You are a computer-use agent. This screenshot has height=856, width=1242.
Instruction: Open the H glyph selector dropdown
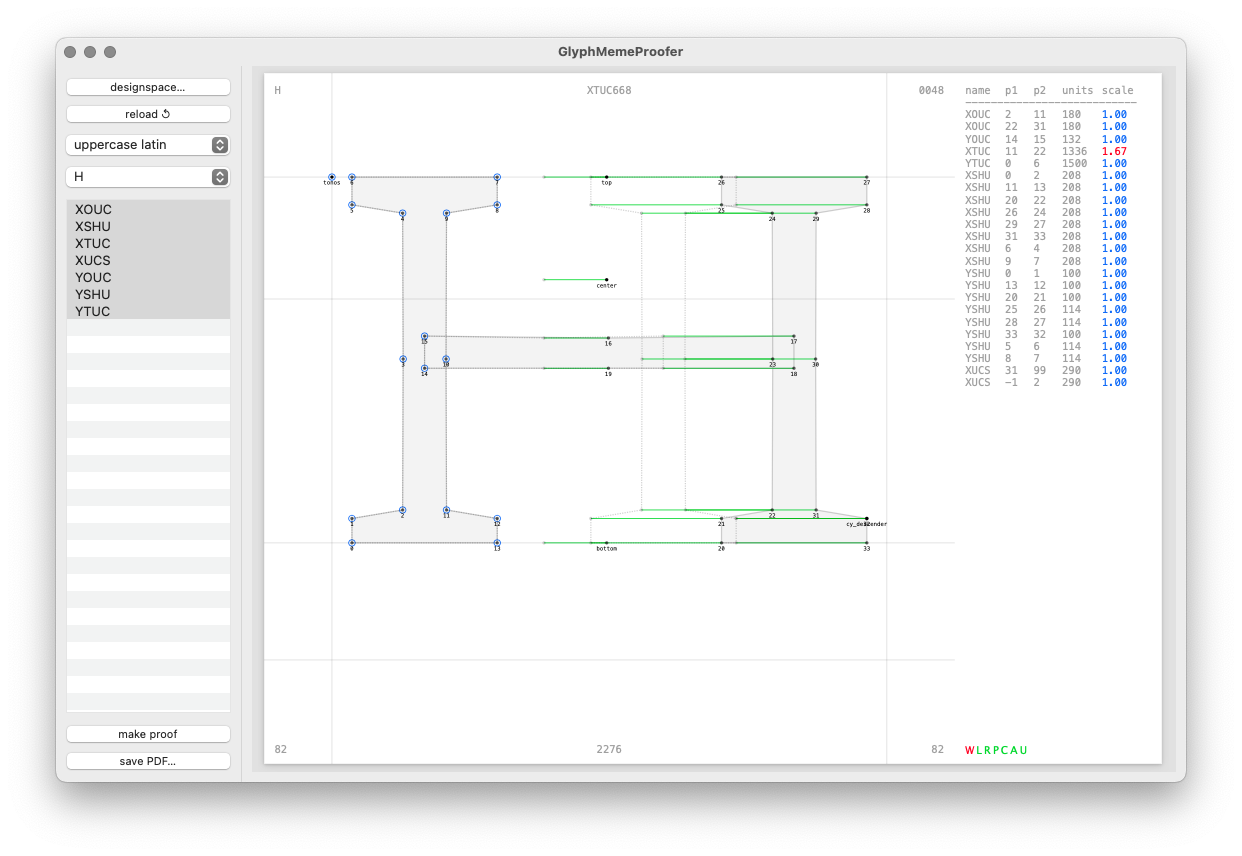click(x=148, y=177)
